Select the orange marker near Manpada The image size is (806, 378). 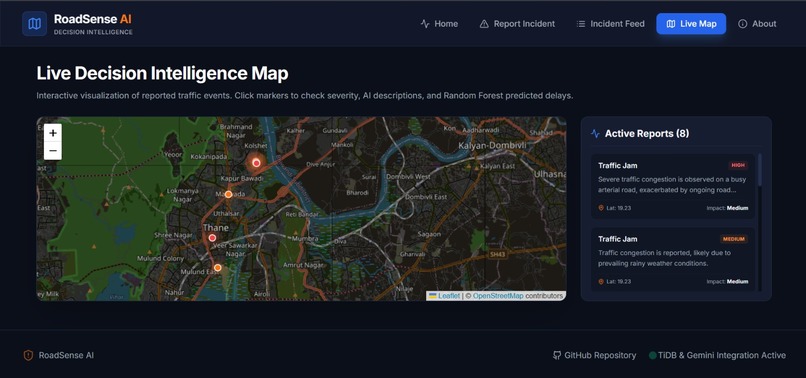228,194
